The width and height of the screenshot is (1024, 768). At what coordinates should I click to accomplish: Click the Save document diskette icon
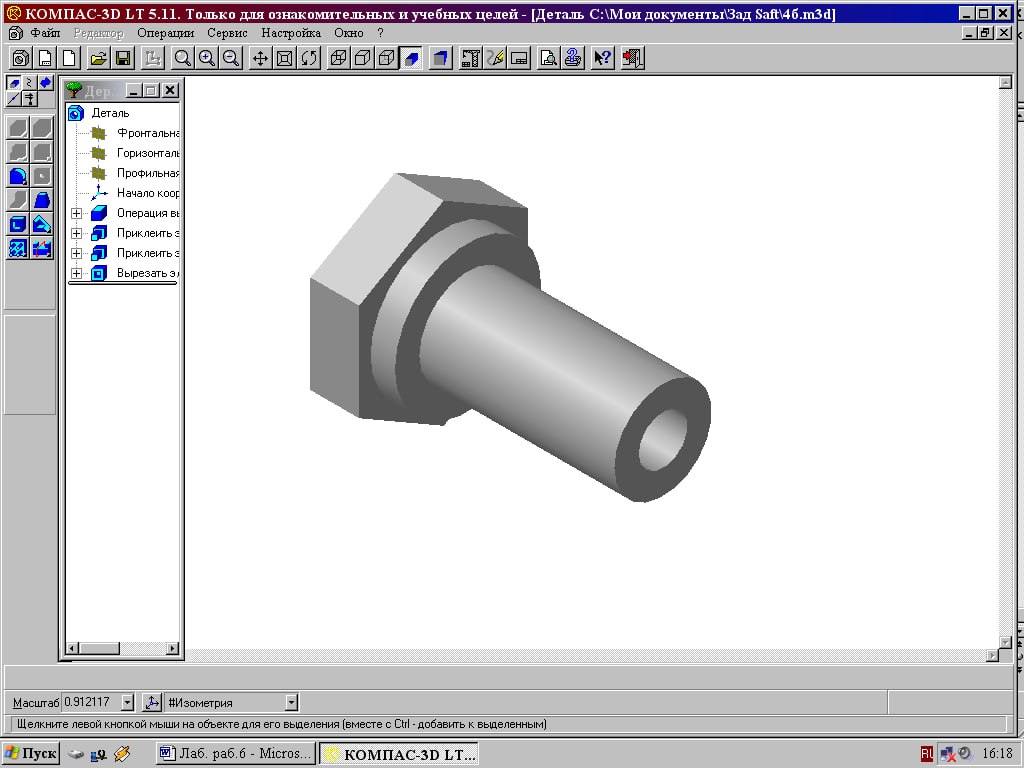tap(122, 58)
